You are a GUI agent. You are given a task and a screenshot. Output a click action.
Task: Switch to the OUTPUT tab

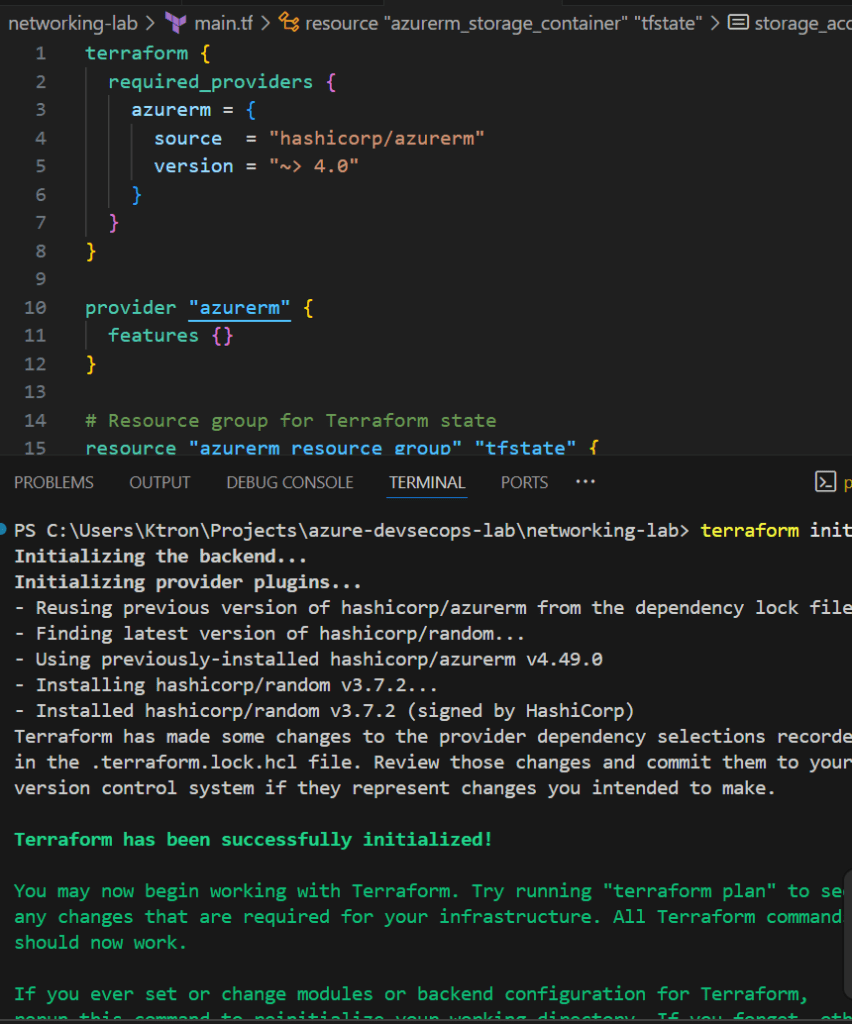pos(159,482)
